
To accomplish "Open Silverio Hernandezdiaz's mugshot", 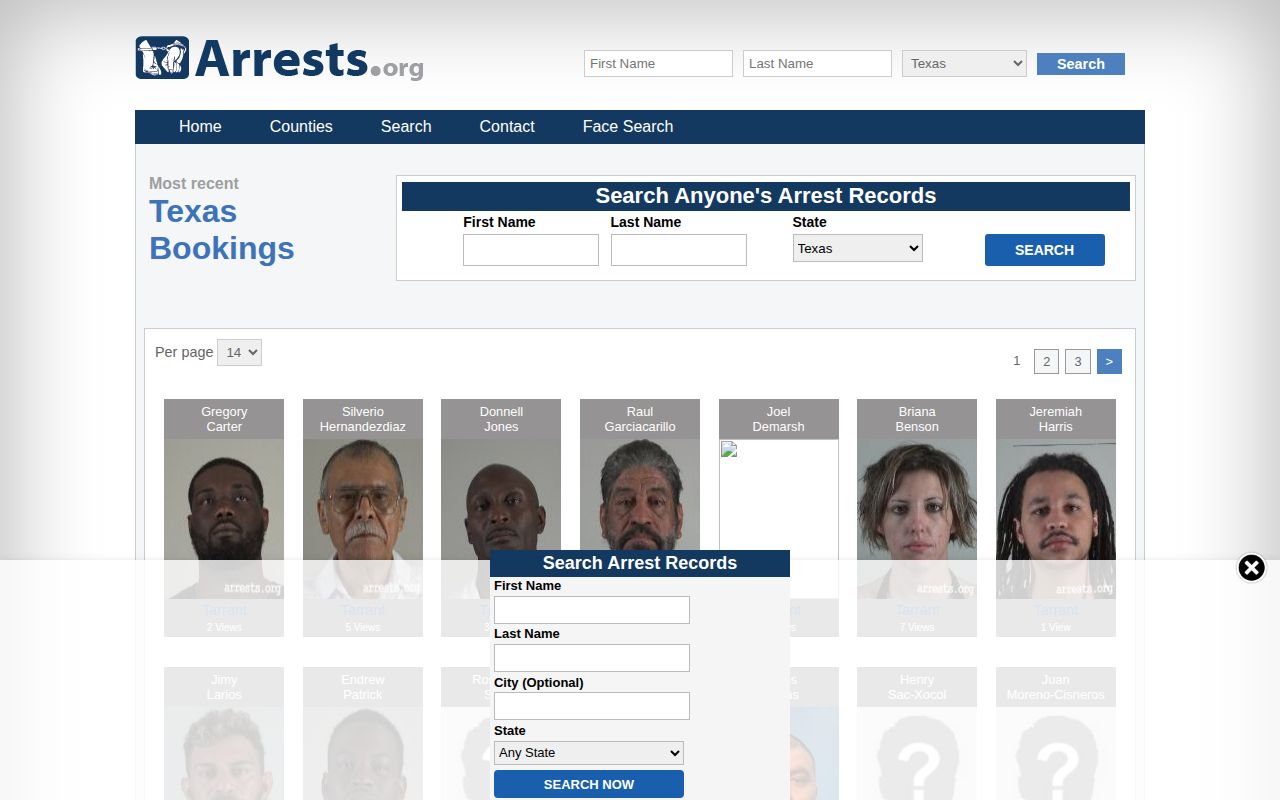I will pos(363,519).
